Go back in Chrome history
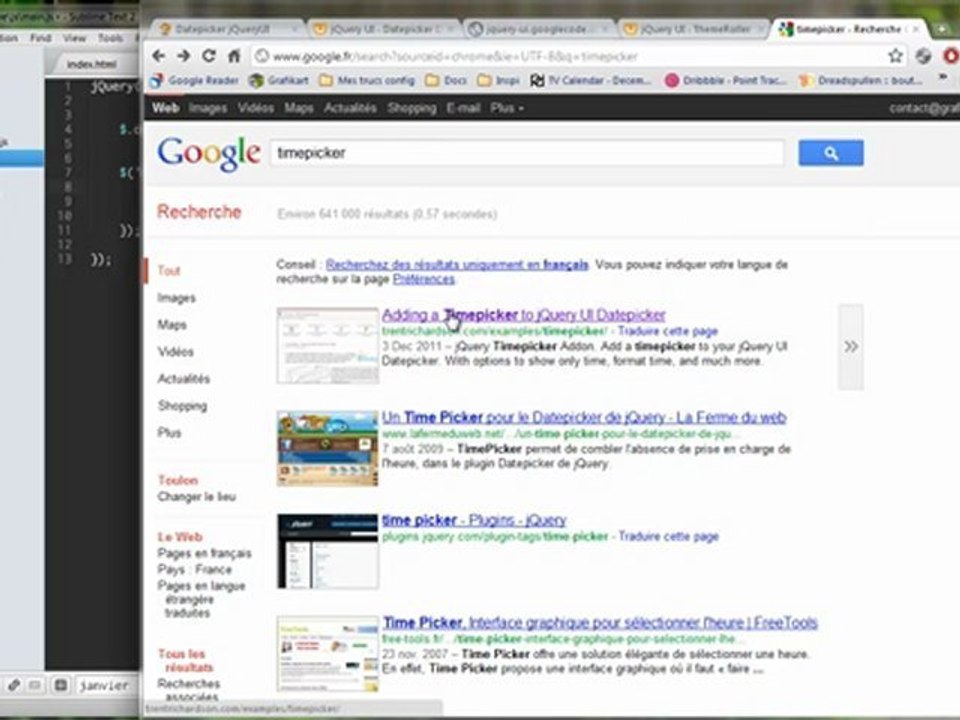 (x=159, y=56)
